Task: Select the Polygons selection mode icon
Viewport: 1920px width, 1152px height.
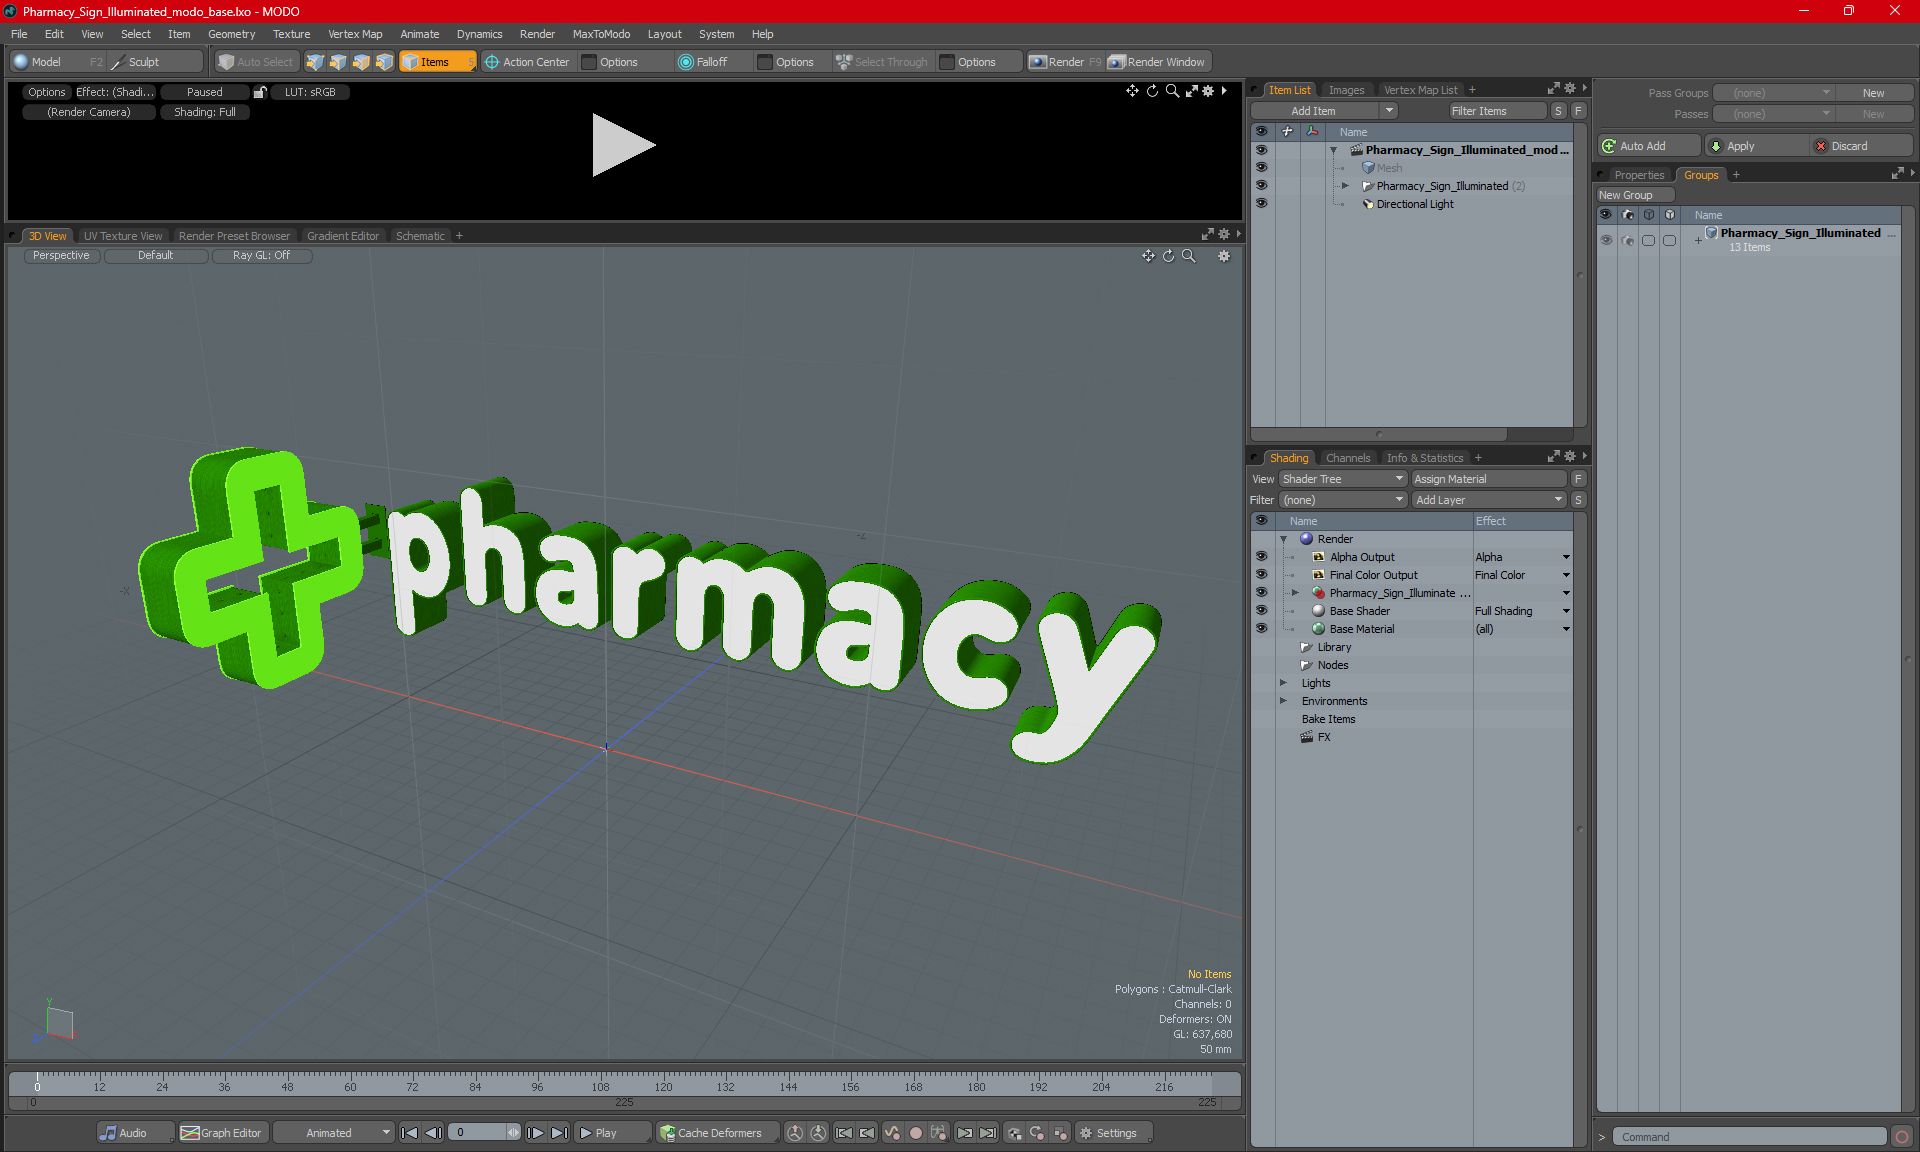Action: [x=361, y=62]
